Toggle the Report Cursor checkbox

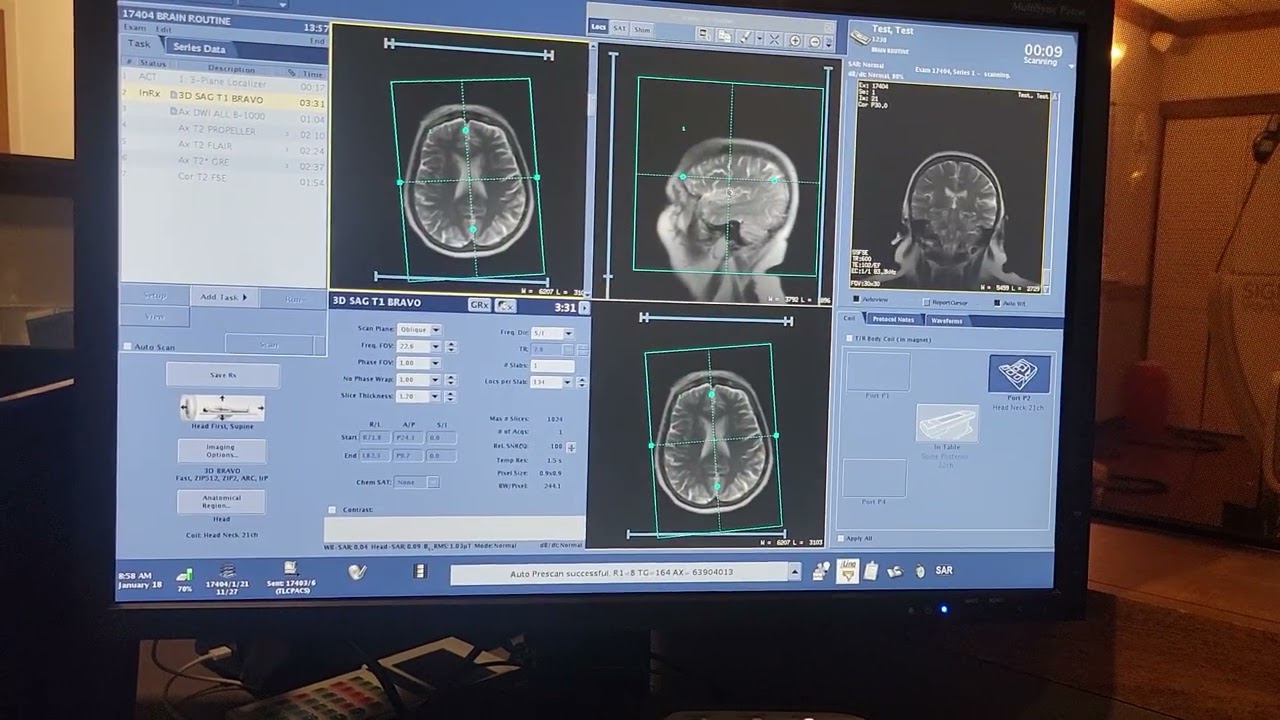[926, 302]
